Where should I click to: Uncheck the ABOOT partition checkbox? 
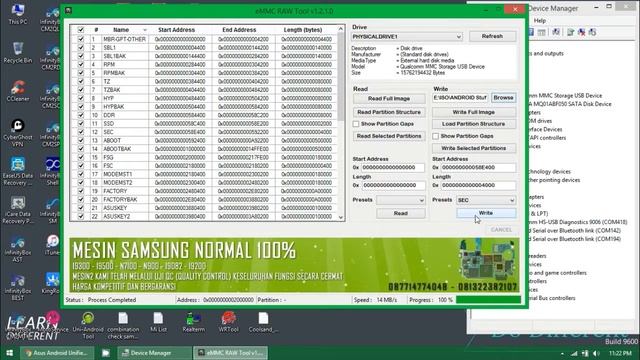coord(80,140)
